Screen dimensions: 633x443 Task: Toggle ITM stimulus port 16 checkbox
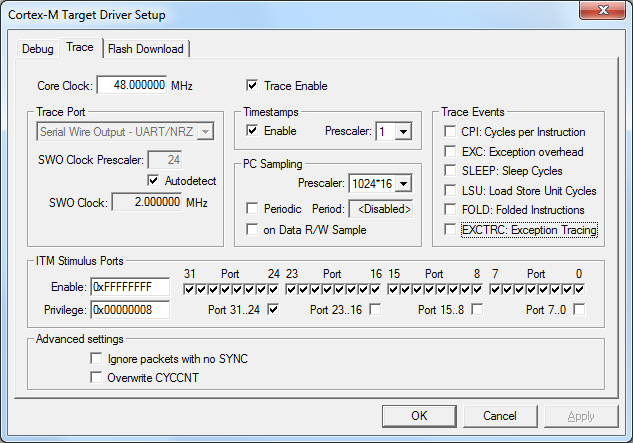tap(375, 290)
